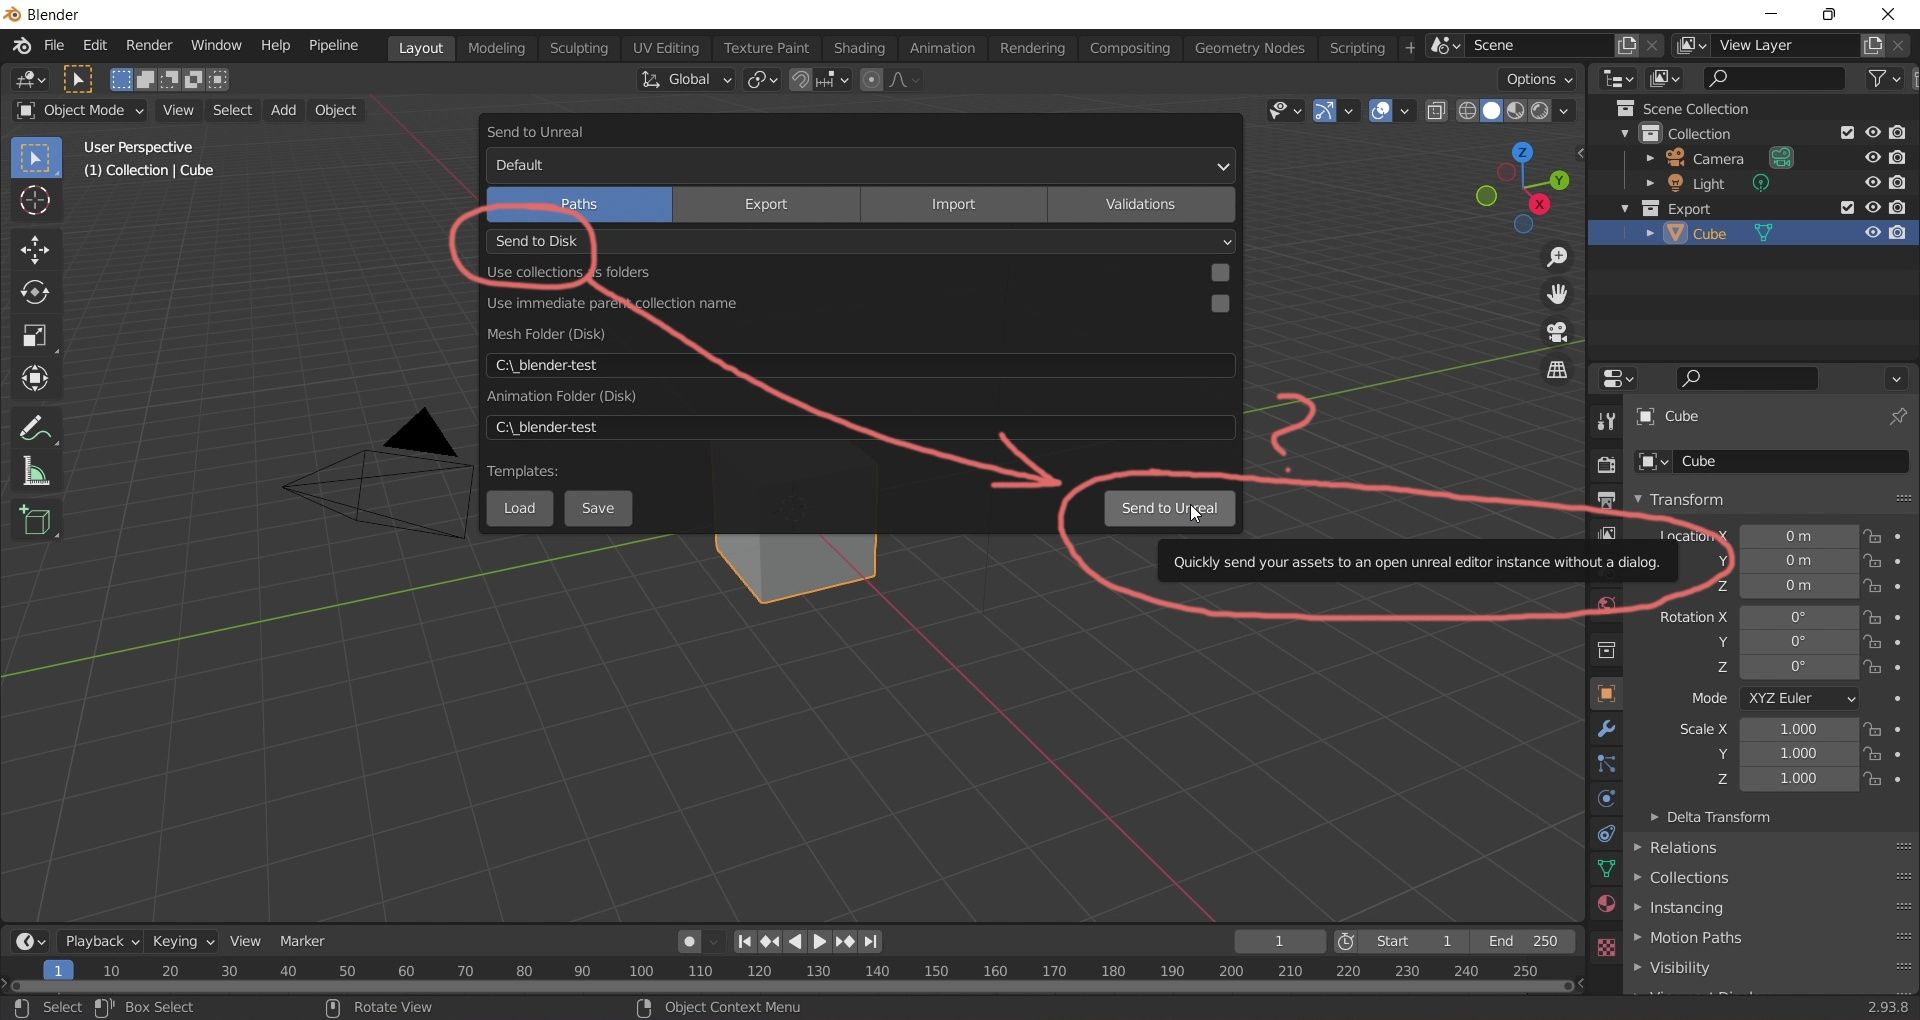Select the Add Cube tool

37,520
